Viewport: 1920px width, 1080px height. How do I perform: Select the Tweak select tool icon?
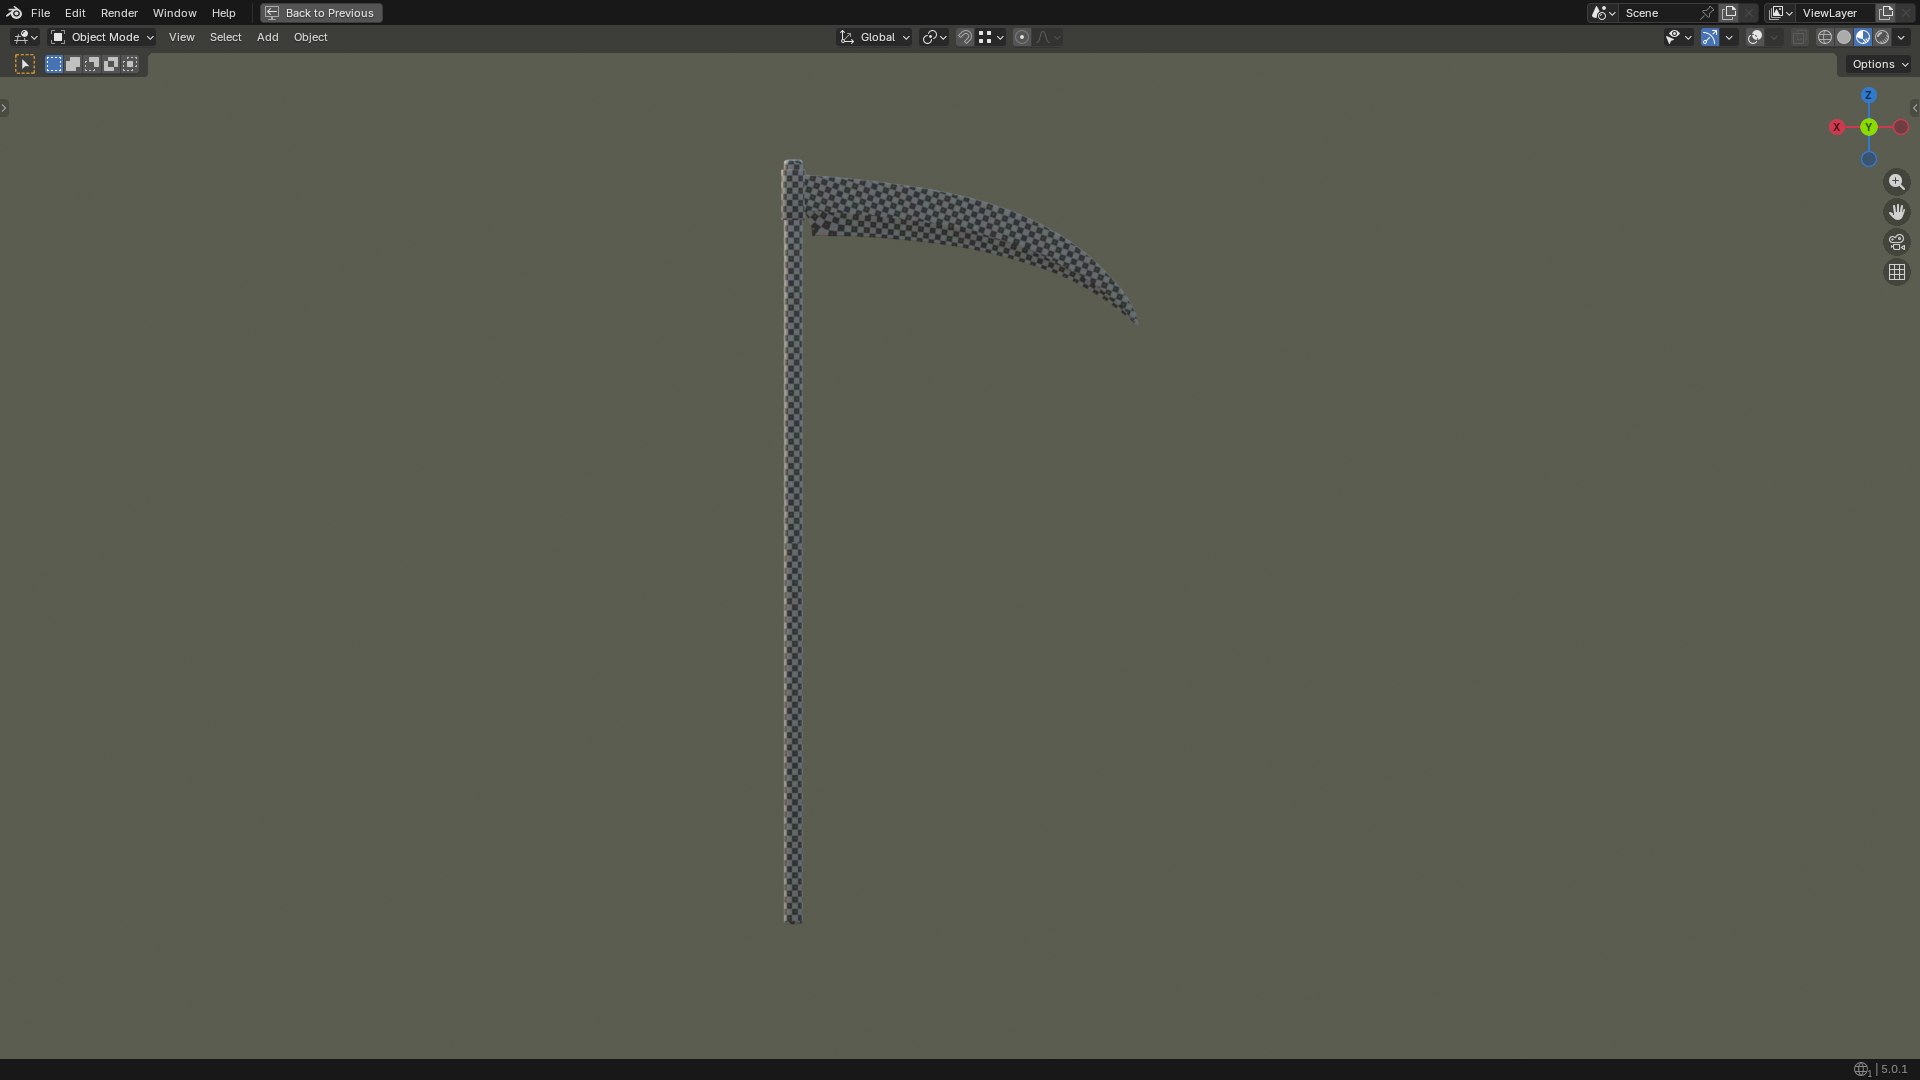point(25,64)
